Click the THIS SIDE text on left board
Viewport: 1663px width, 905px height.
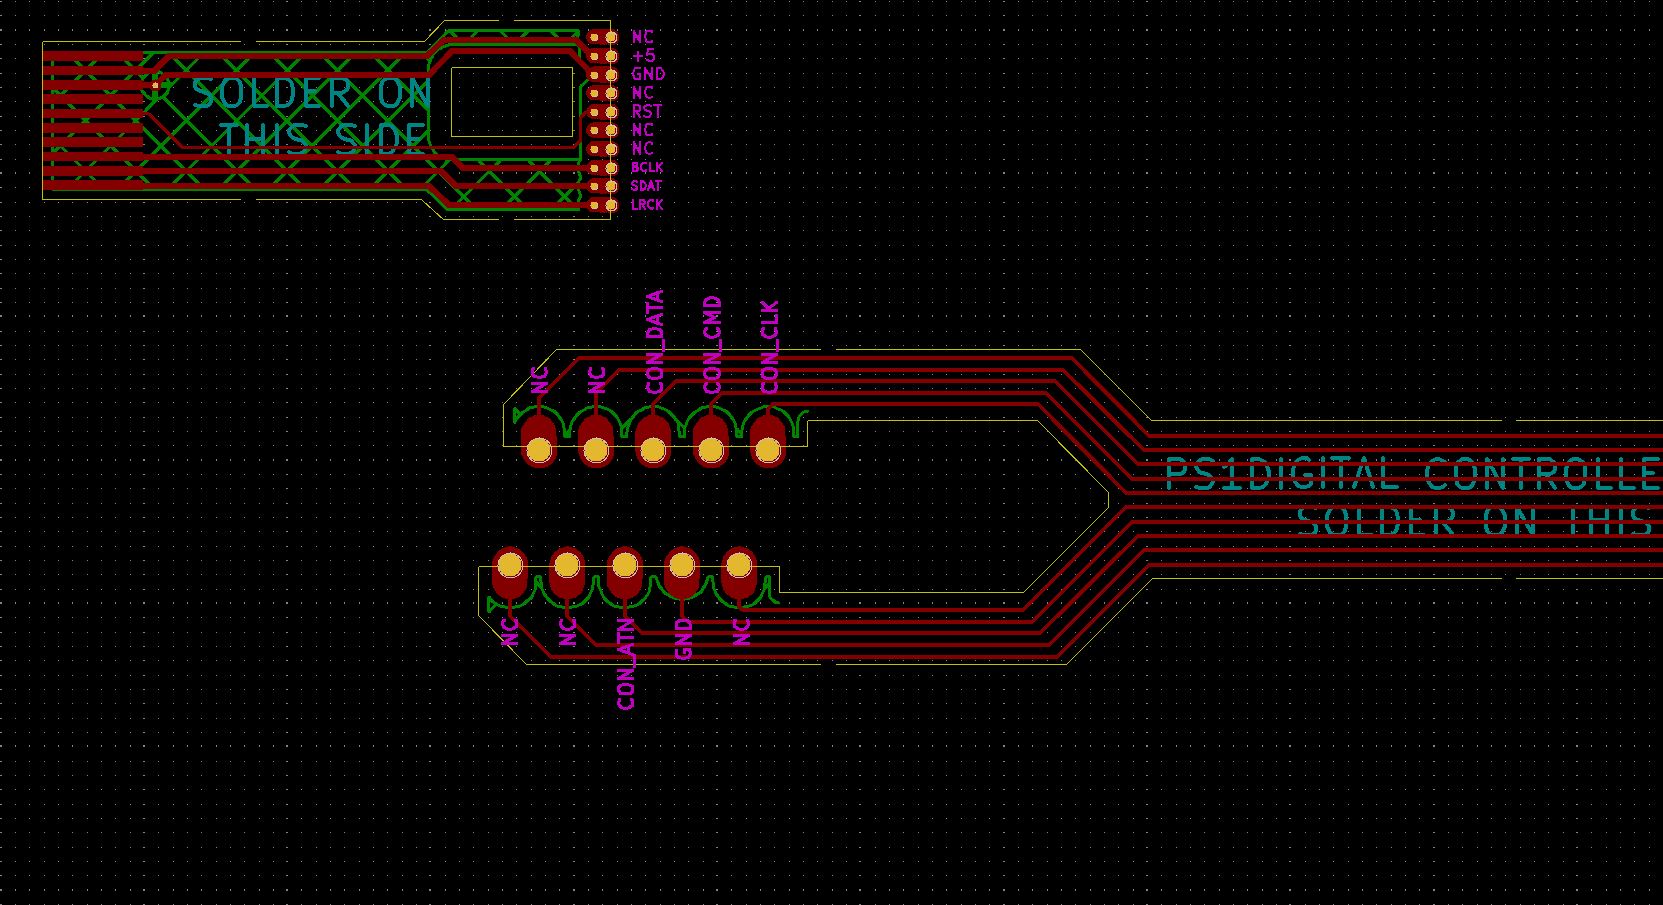[x=322, y=138]
